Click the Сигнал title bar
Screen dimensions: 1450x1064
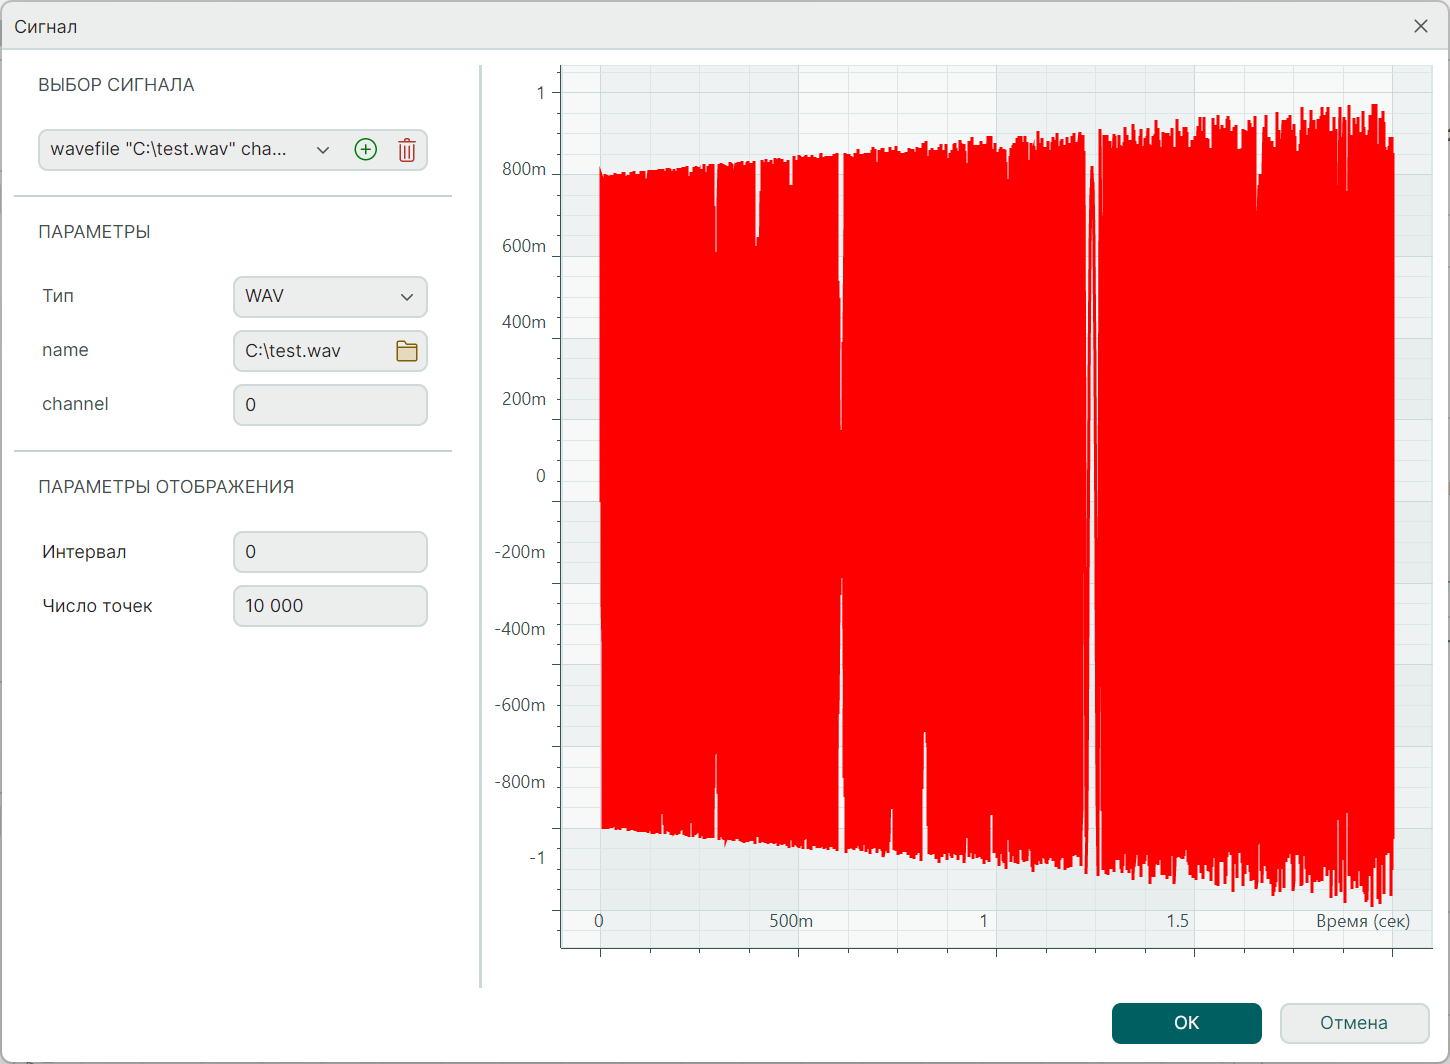(700, 26)
